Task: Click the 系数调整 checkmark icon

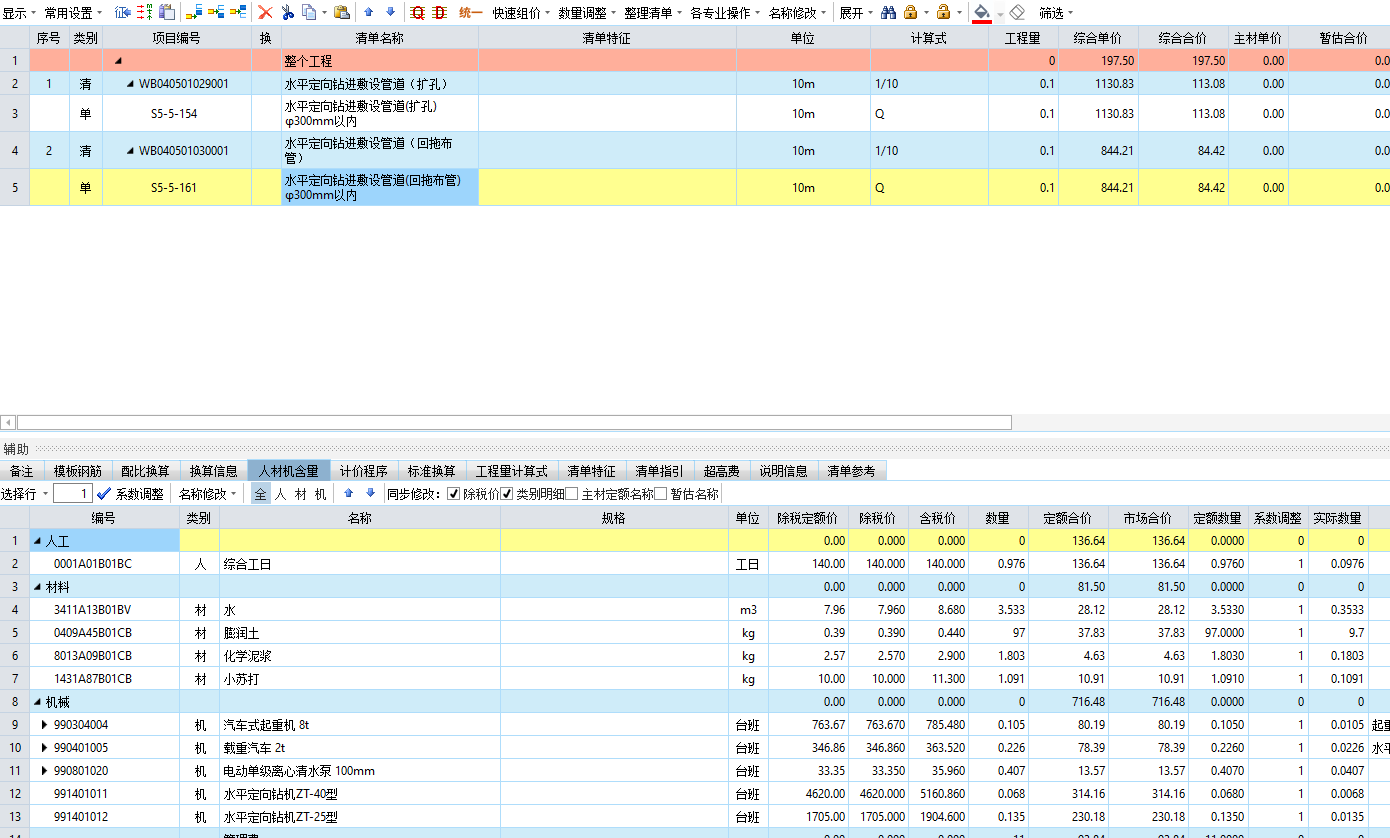Action: tap(105, 493)
